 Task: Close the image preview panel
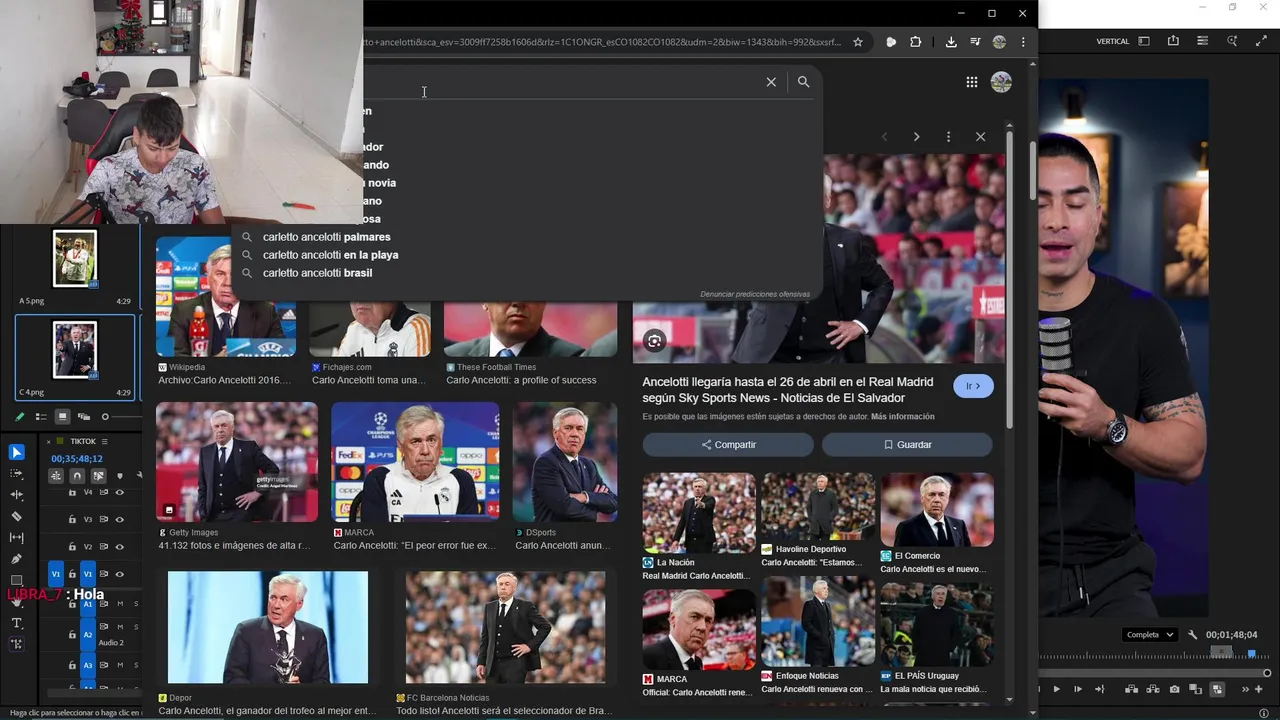coord(980,136)
